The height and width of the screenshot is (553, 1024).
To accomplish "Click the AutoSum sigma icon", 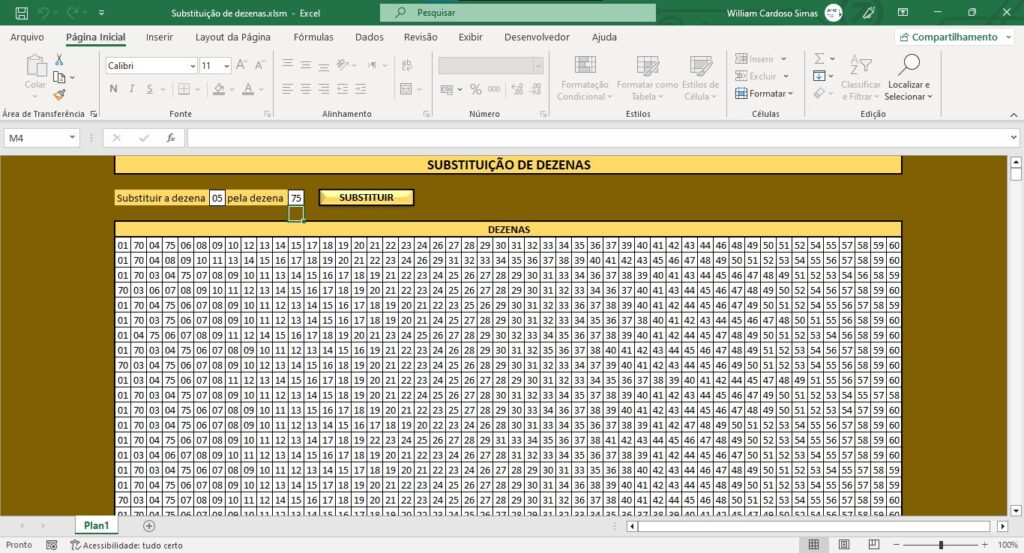I will [819, 59].
